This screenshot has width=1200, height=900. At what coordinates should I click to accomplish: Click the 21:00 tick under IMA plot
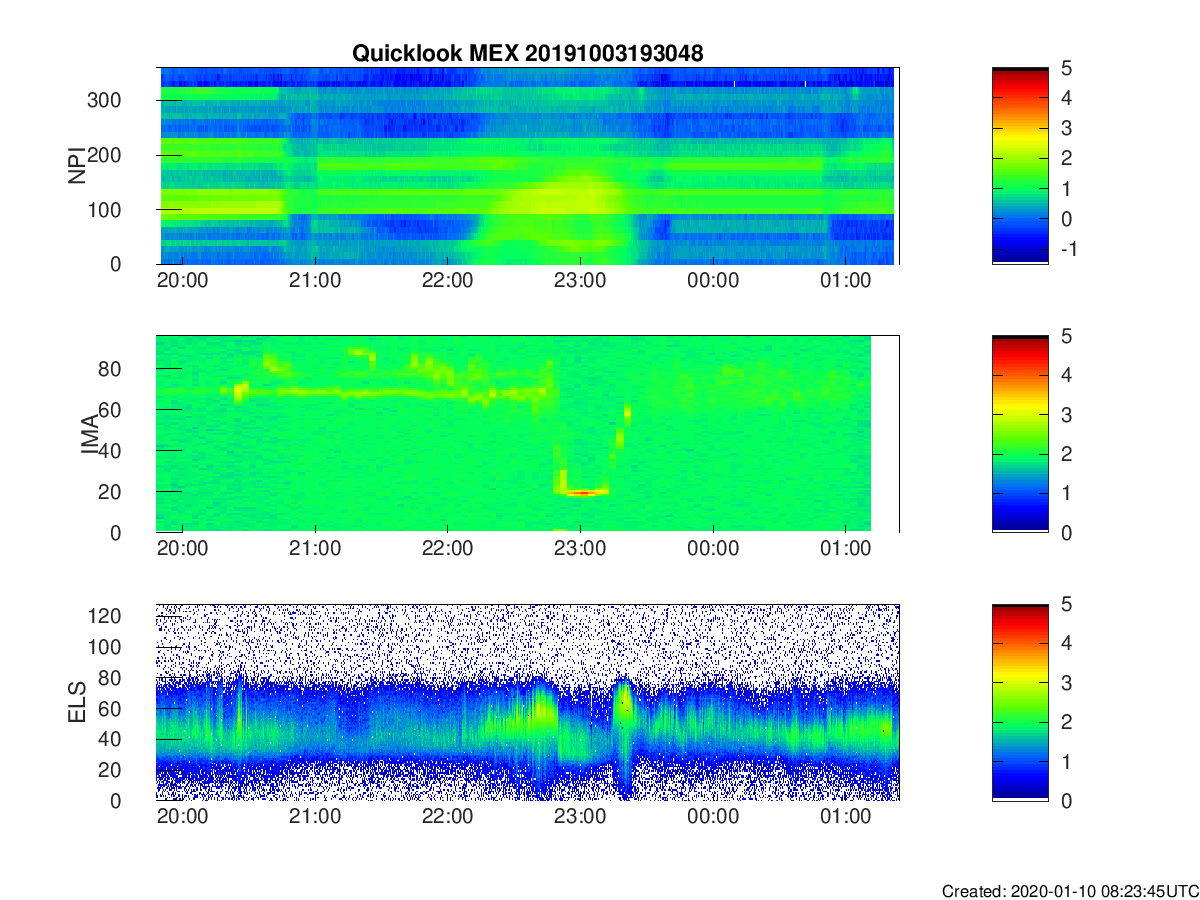click(315, 548)
